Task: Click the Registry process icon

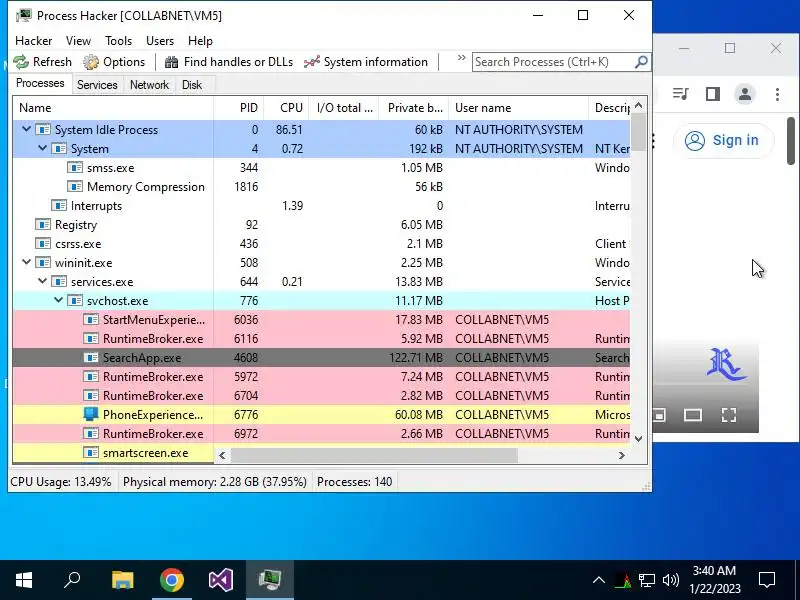Action: pos(43,224)
